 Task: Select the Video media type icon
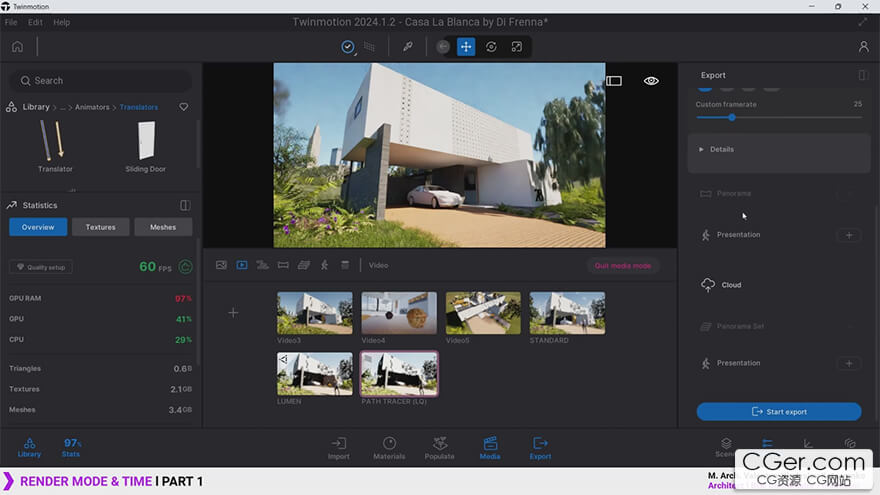point(242,265)
